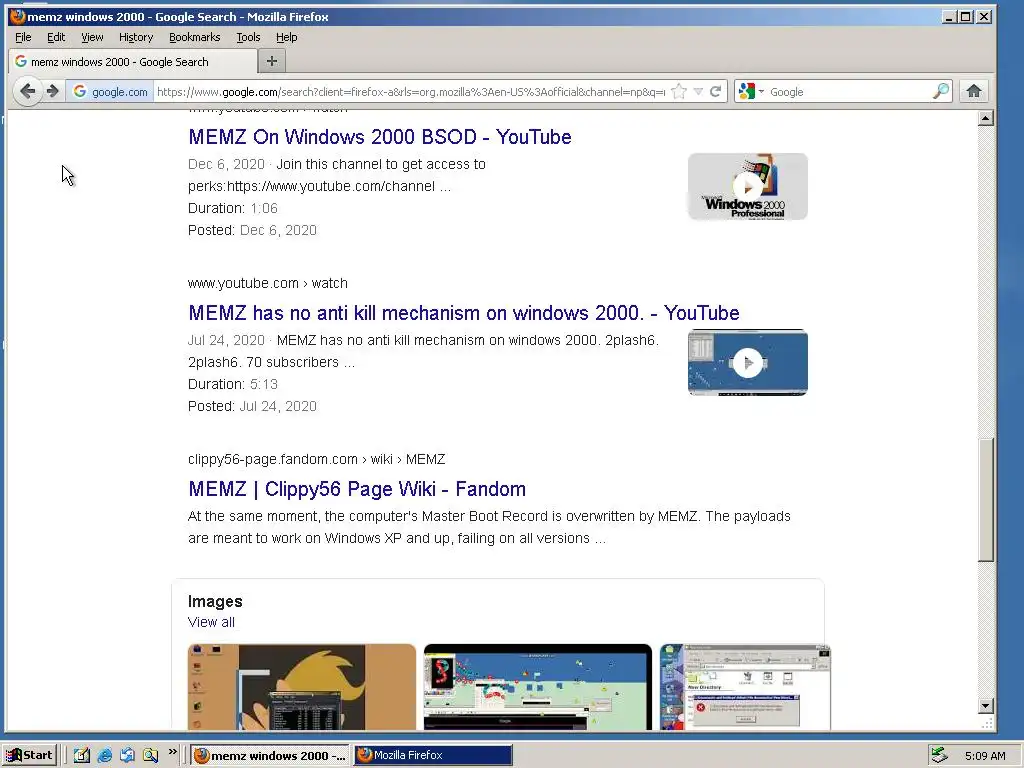
Task: Click the vertical scrollbar thumb
Action: pos(986,500)
